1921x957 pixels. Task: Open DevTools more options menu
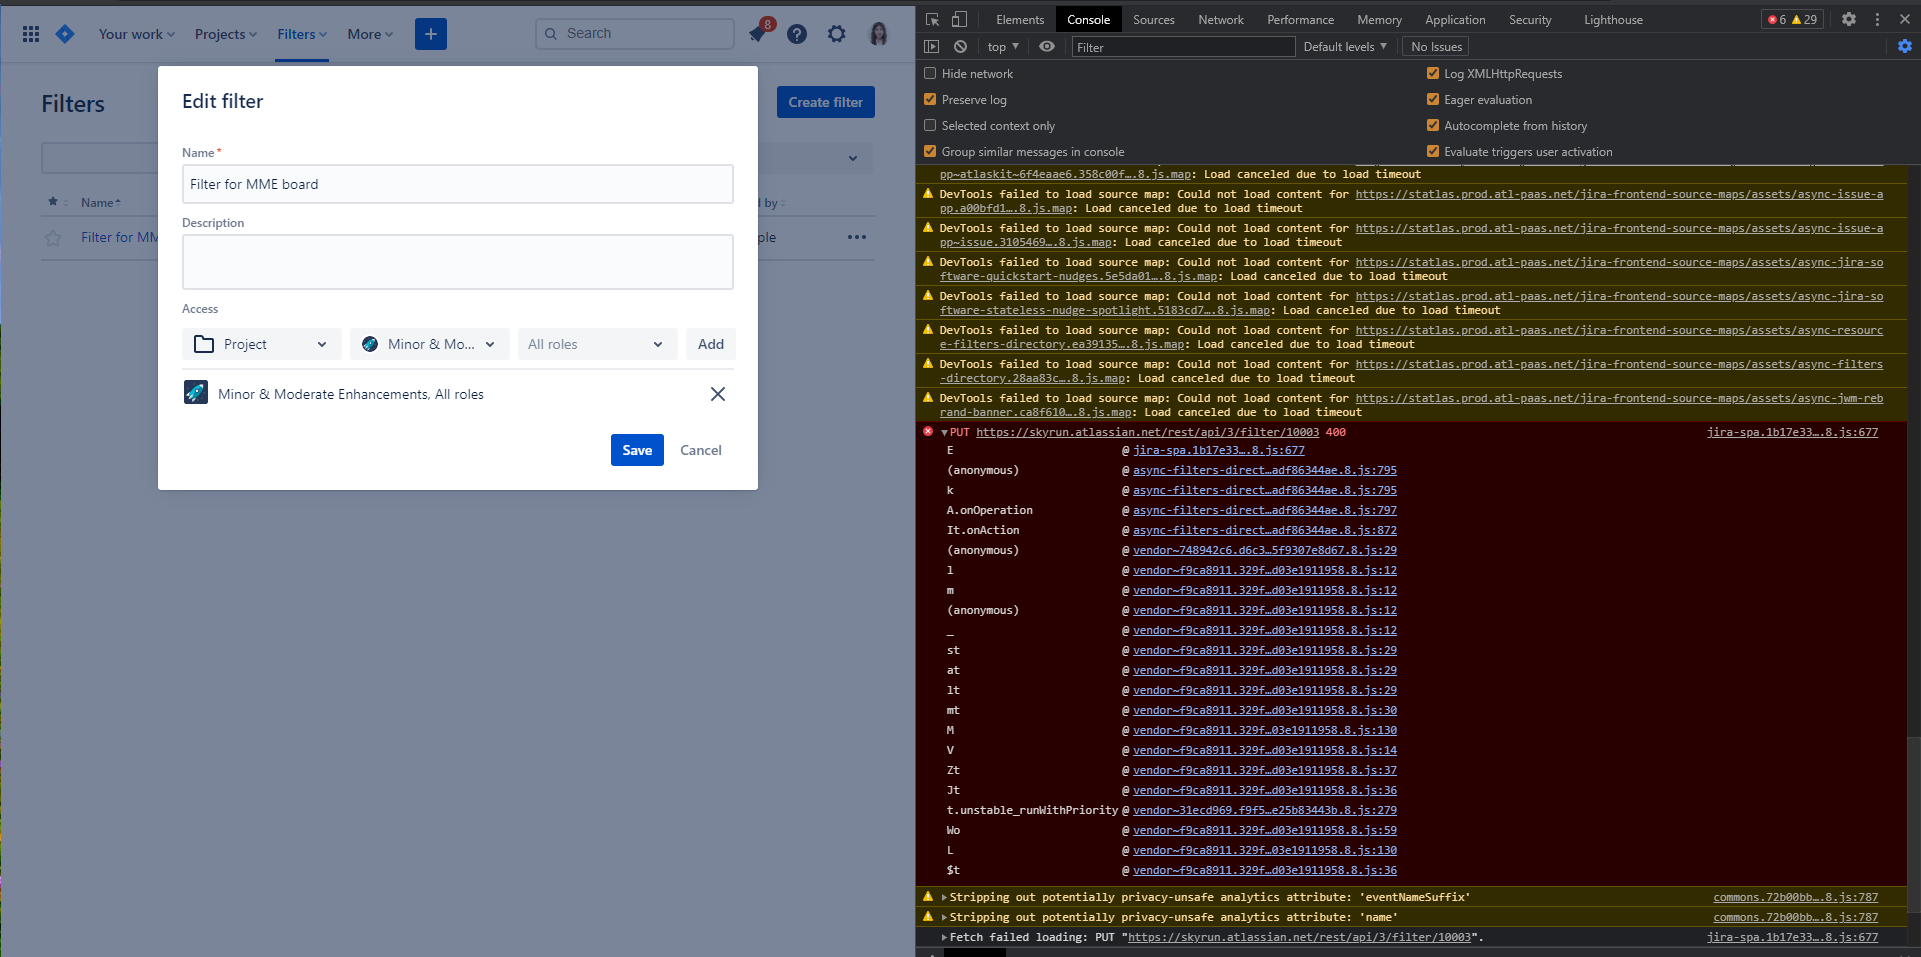point(1877,19)
